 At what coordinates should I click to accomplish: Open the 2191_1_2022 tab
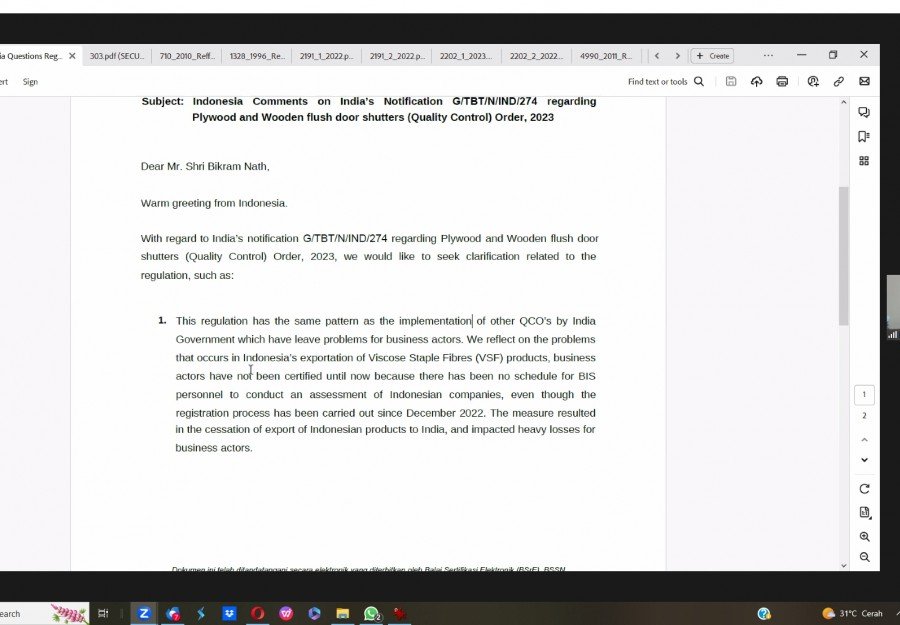tap(327, 56)
